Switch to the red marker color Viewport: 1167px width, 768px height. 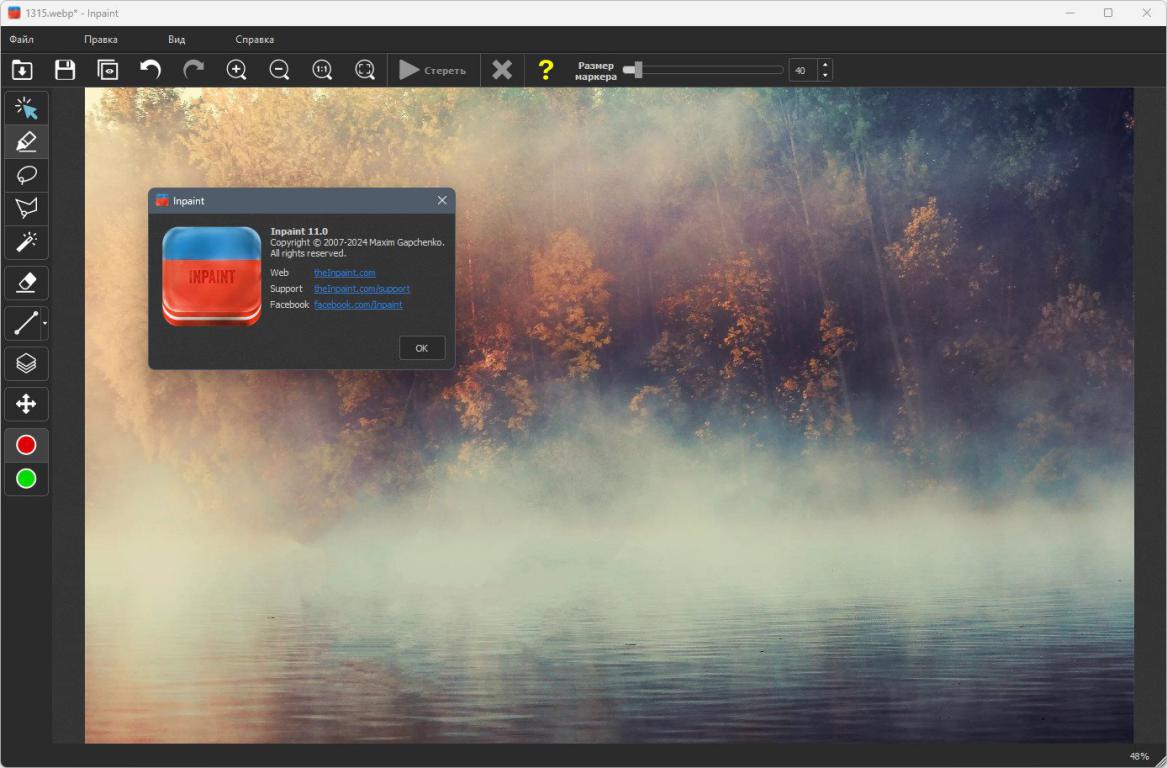[x=27, y=445]
